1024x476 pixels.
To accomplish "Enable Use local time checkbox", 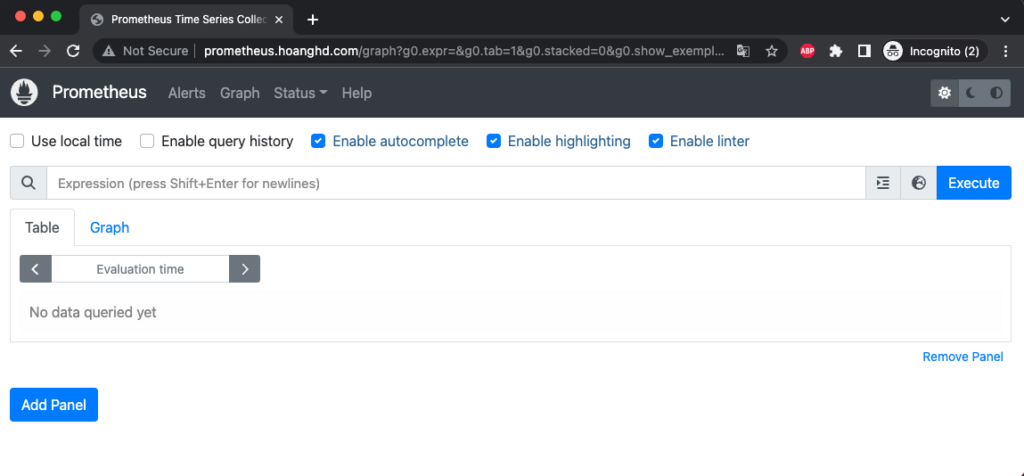I will coord(17,141).
